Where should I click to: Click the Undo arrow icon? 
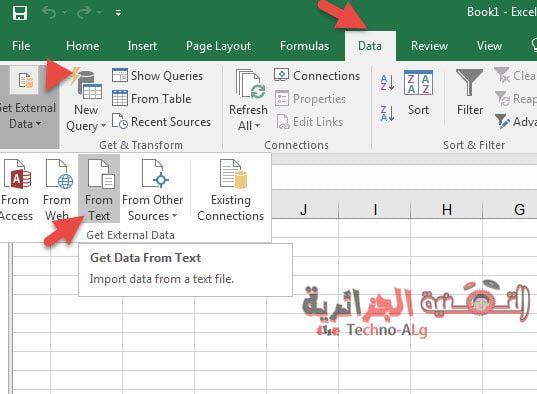point(49,13)
